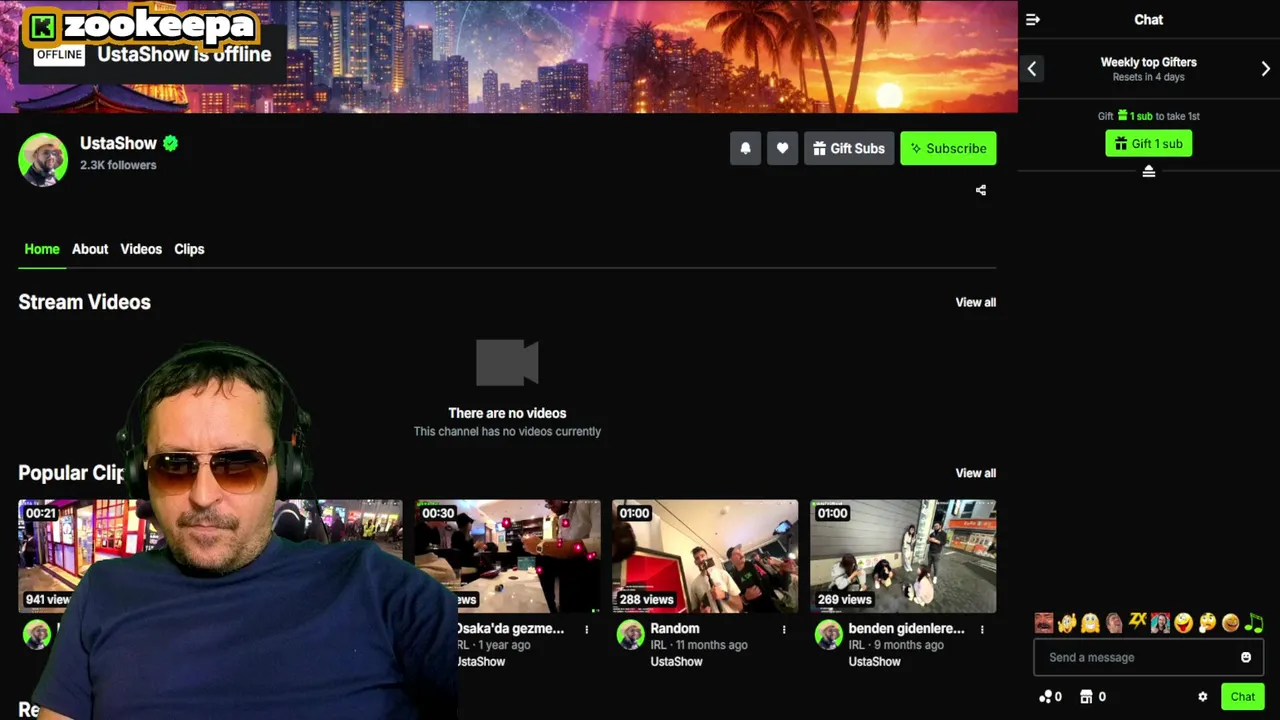Viewport: 1280px width, 720px height.
Task: Collapse the gifters panel with up arrow handle
Action: click(1149, 172)
